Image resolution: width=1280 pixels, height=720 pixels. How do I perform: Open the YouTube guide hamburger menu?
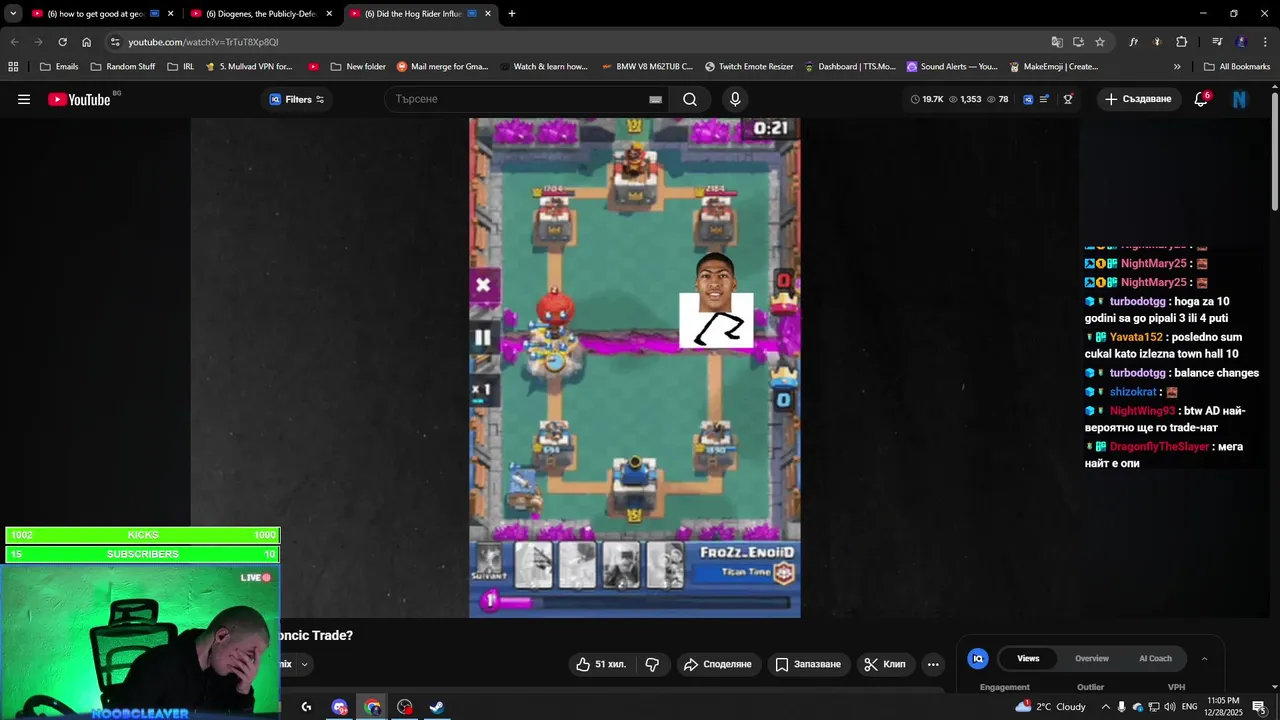click(x=24, y=99)
